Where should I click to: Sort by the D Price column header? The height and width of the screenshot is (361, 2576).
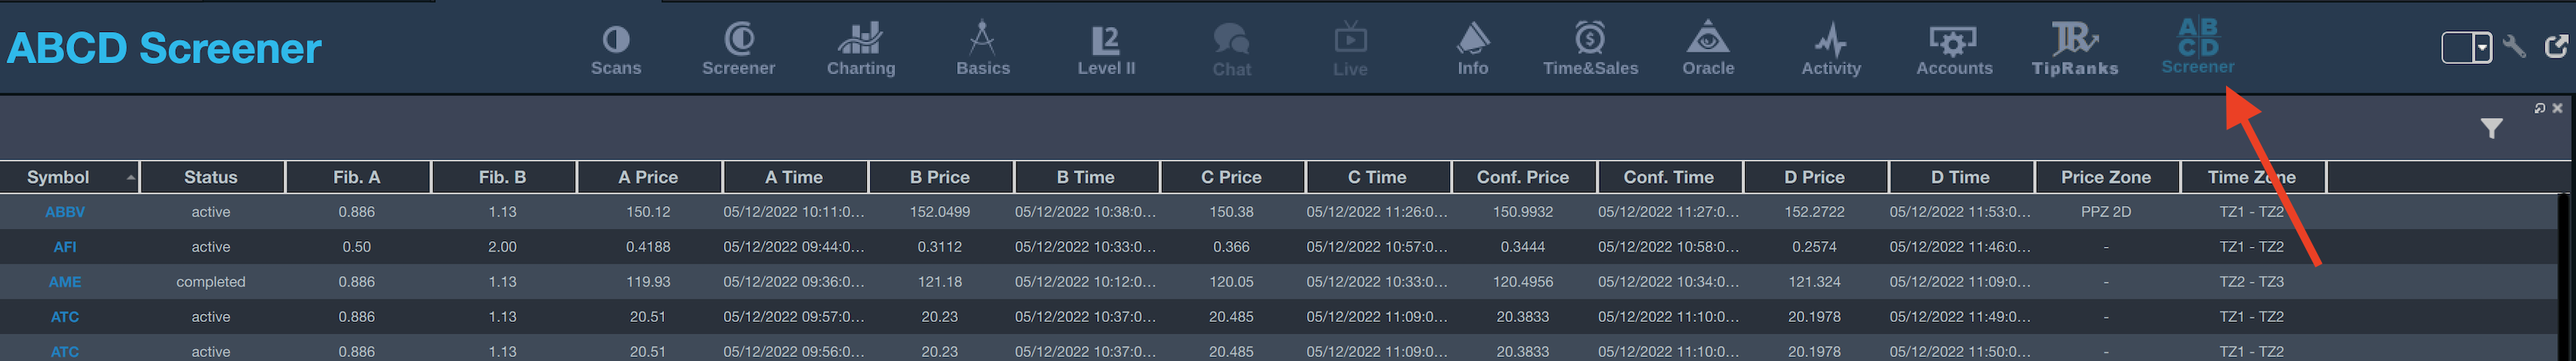[x=1814, y=177]
